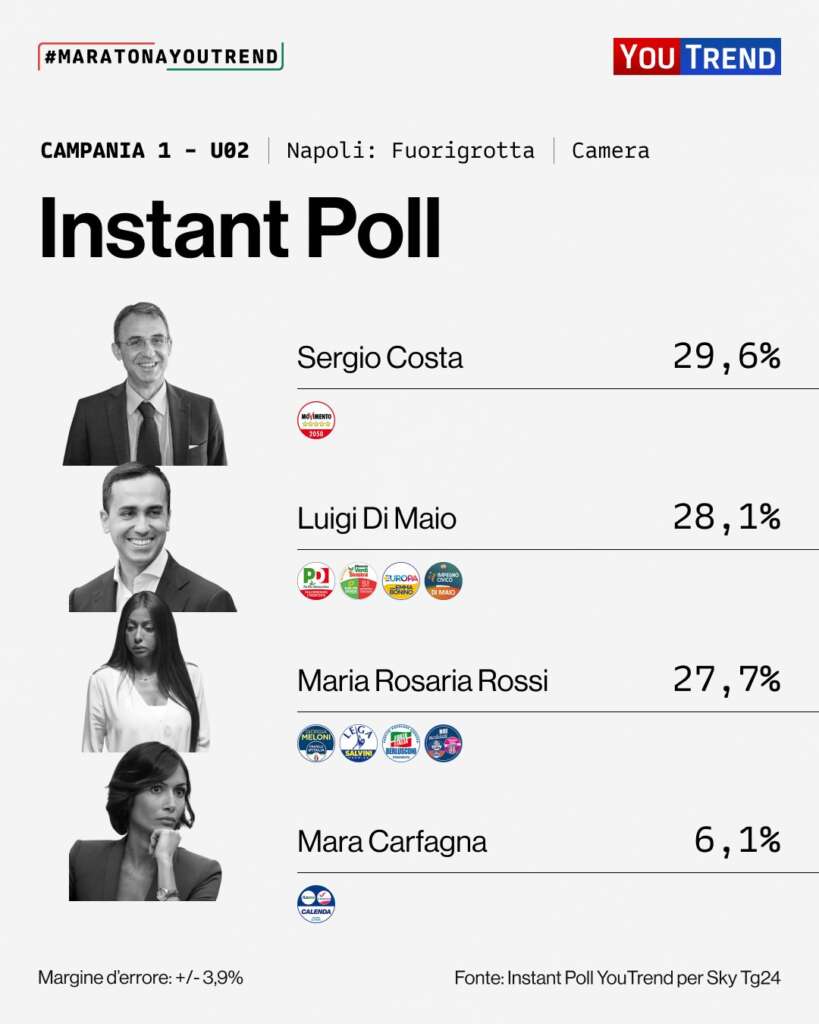Click the Impegno Civico Di Maio logo
Image resolution: width=819 pixels, height=1024 pixels.
[443, 581]
